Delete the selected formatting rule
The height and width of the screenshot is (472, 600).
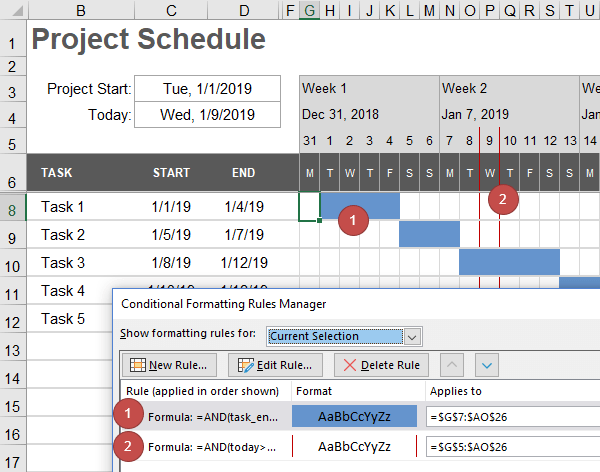(x=382, y=365)
